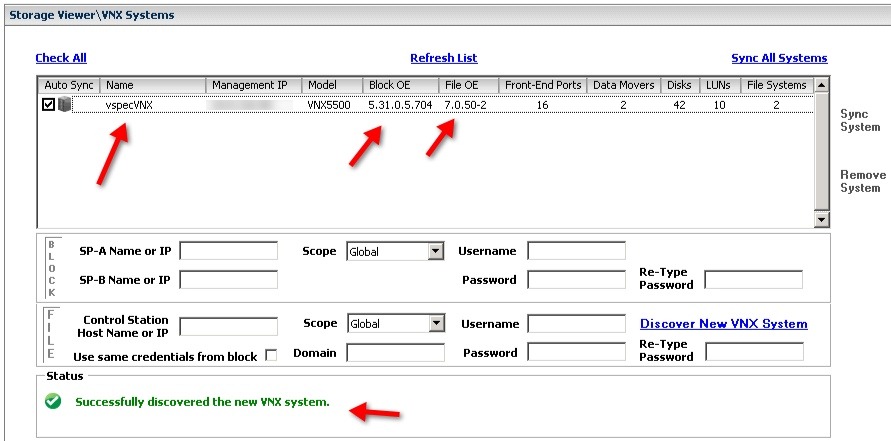Sort by the Name column header
The width and height of the screenshot is (891, 441).
[x=153, y=85]
